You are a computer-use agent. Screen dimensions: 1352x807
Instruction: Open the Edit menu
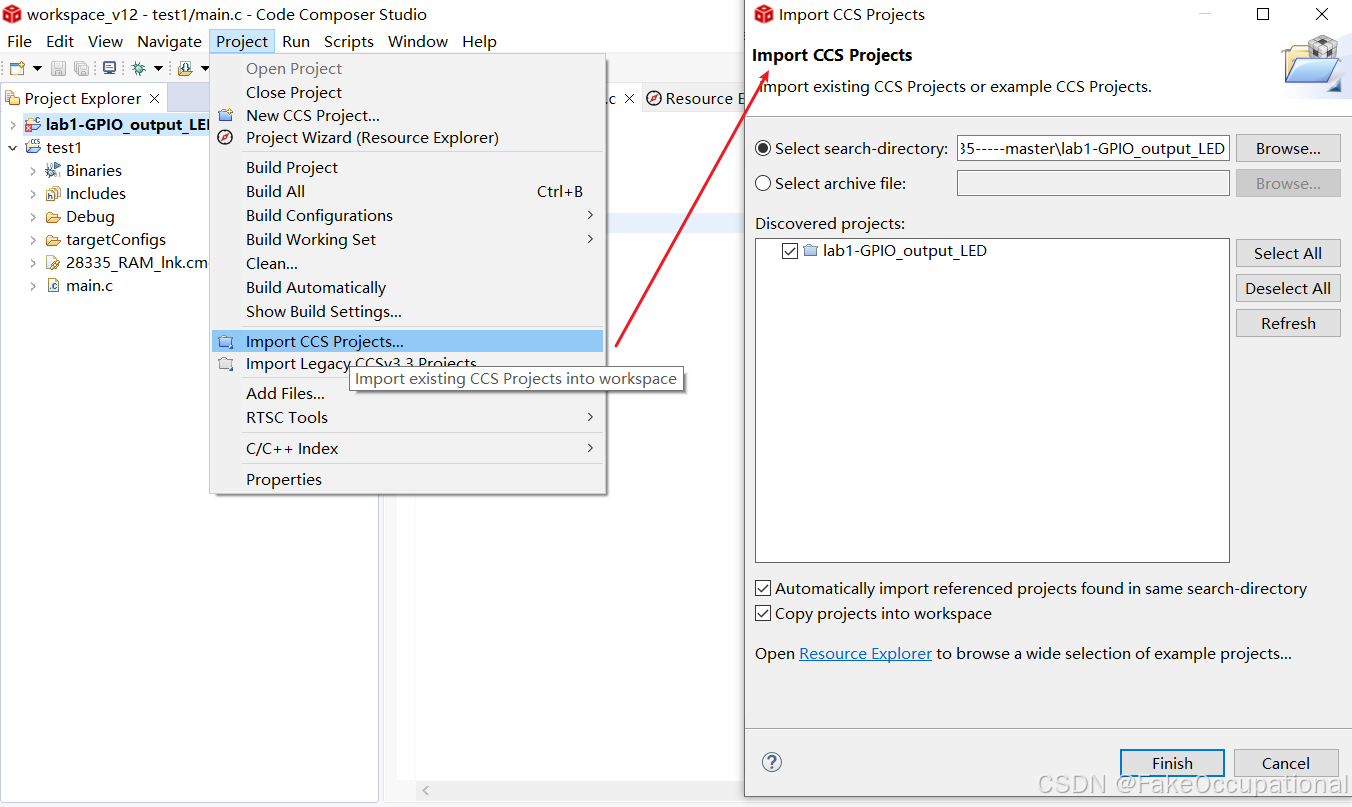pyautogui.click(x=60, y=41)
